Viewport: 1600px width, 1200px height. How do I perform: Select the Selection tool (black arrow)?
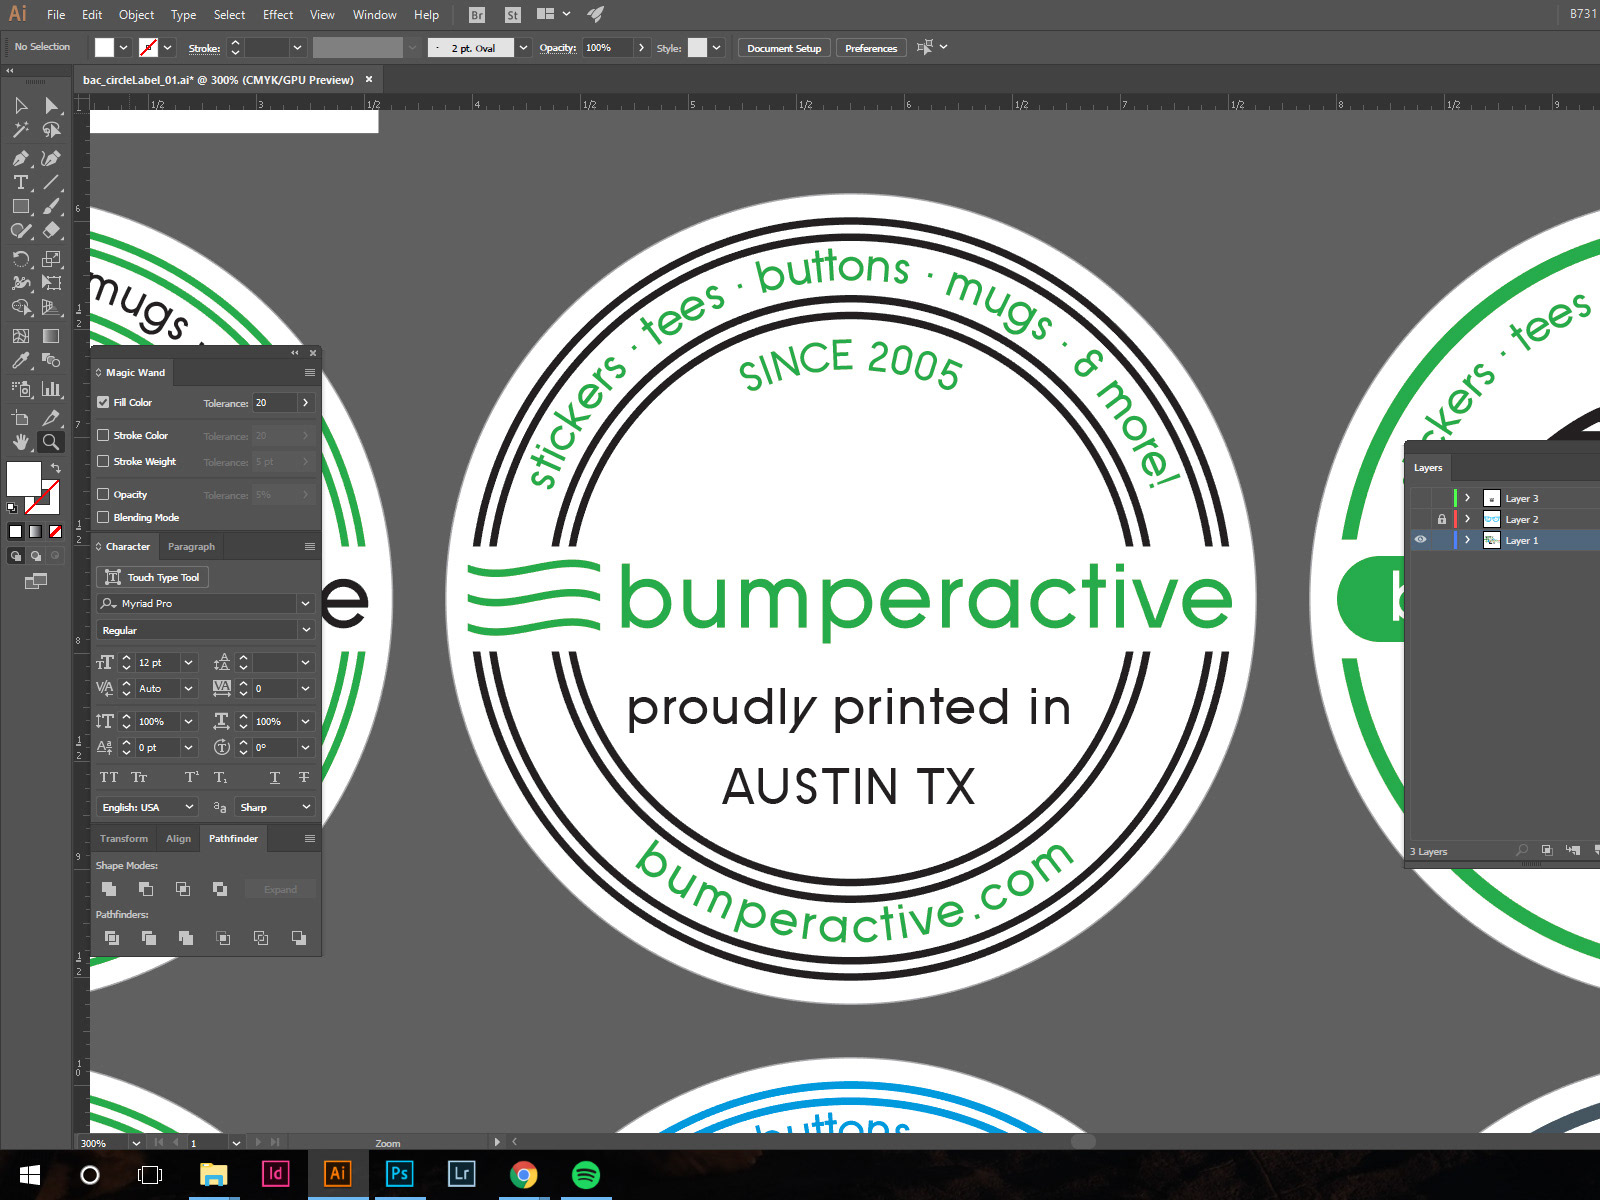click(21, 106)
